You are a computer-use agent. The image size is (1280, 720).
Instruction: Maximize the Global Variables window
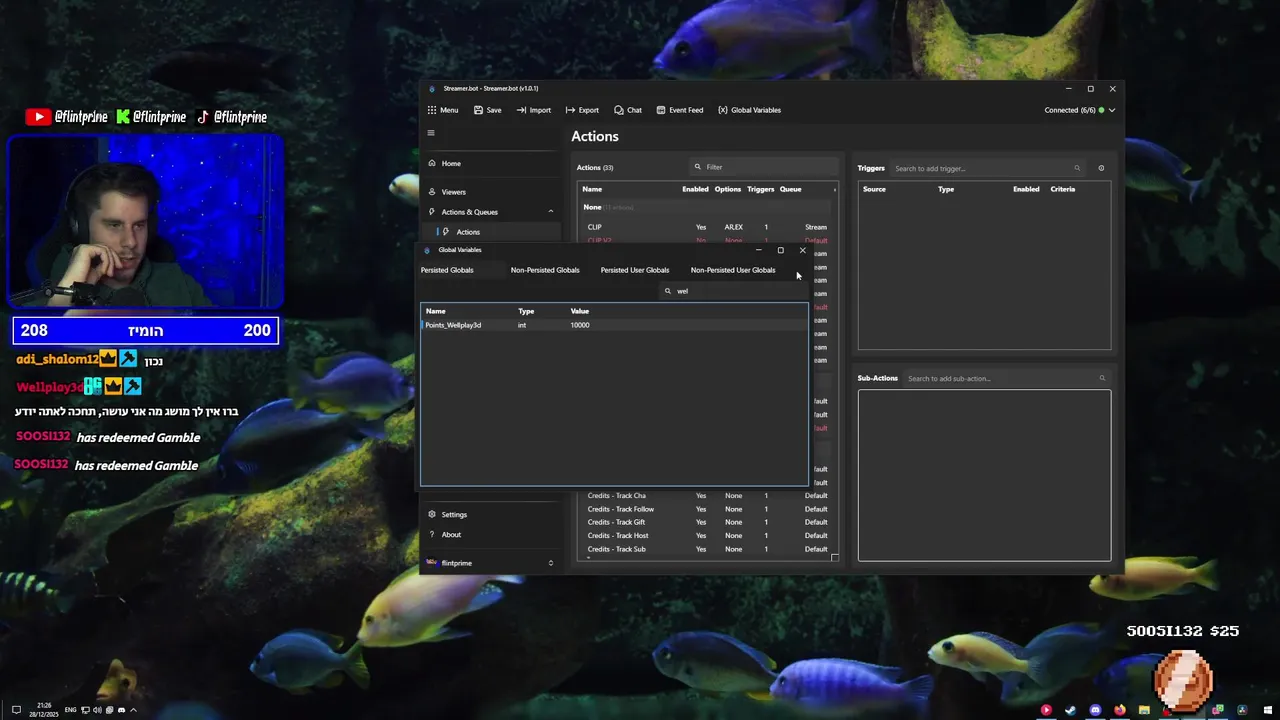coord(780,250)
